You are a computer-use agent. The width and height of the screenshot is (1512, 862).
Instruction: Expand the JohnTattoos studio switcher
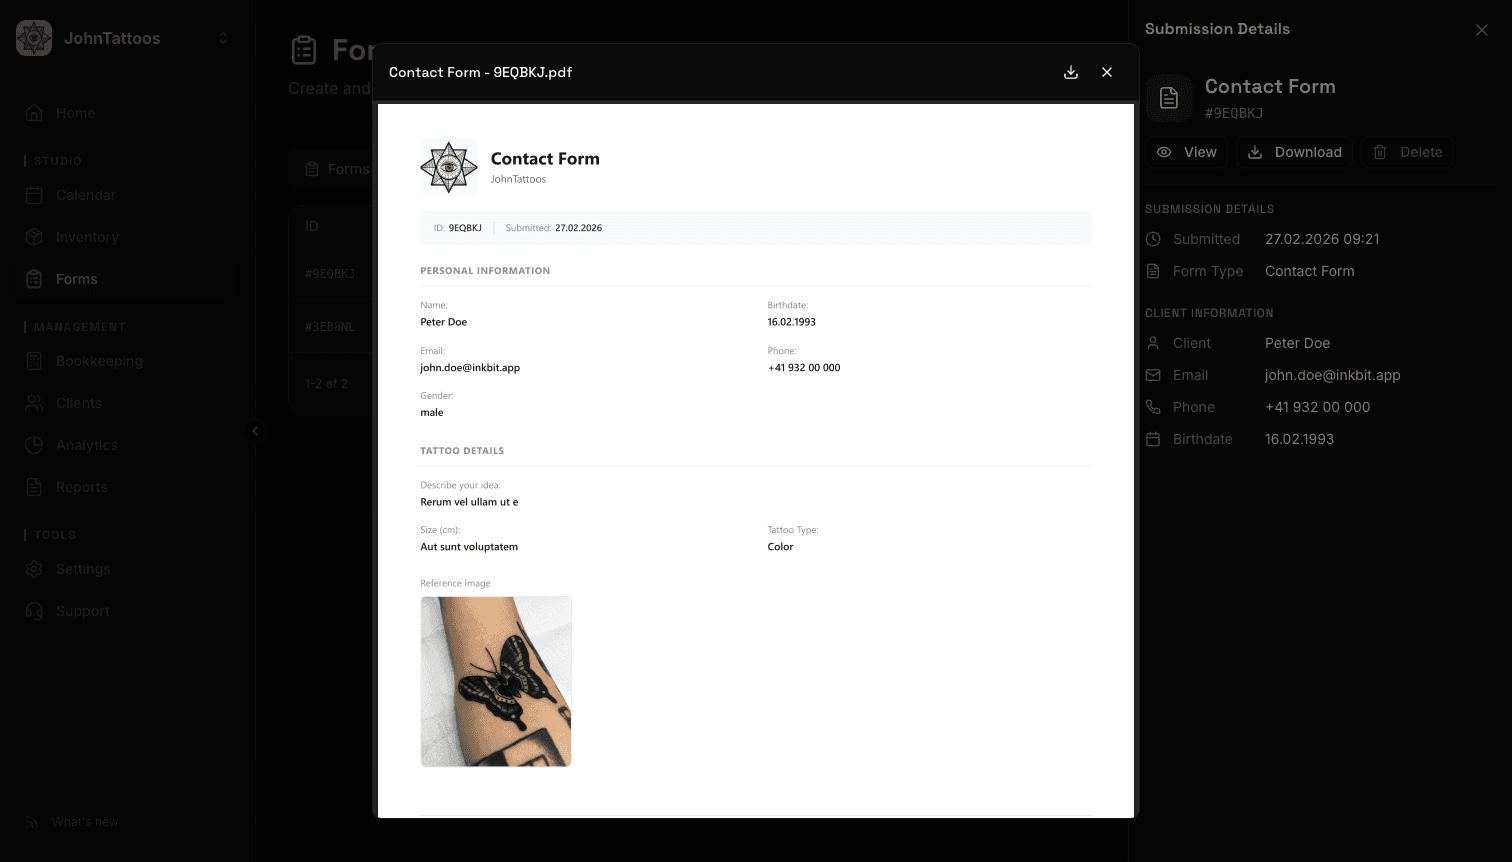point(222,38)
